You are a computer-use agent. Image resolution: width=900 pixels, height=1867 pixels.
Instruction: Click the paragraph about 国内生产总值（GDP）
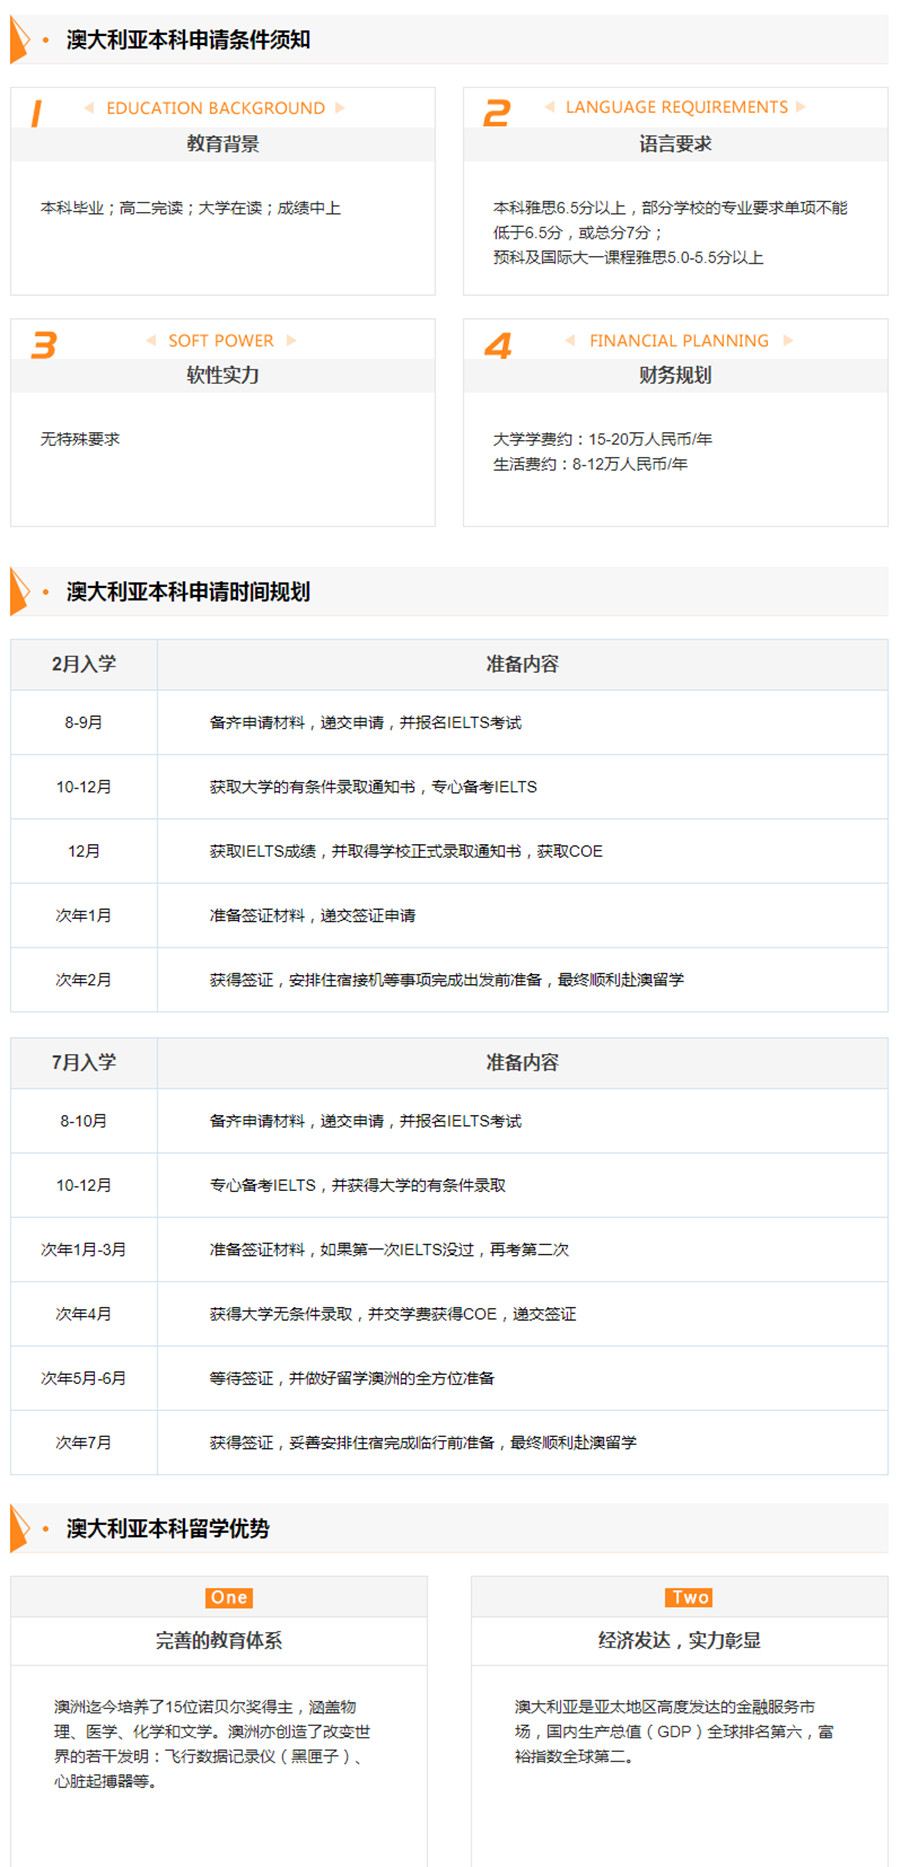(x=674, y=1732)
